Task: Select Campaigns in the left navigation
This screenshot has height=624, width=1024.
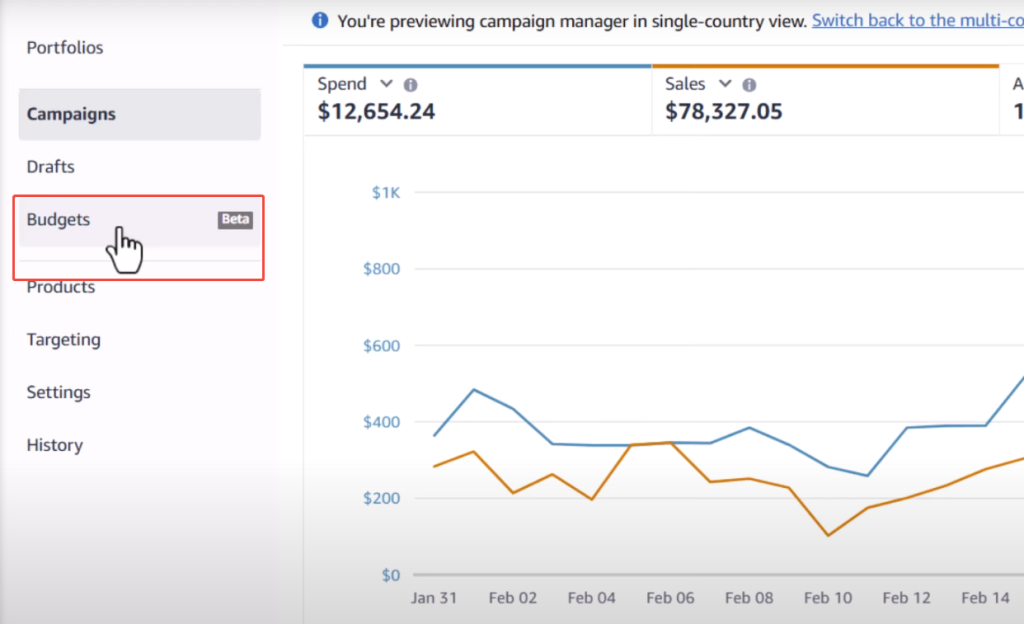Action: [x=71, y=114]
